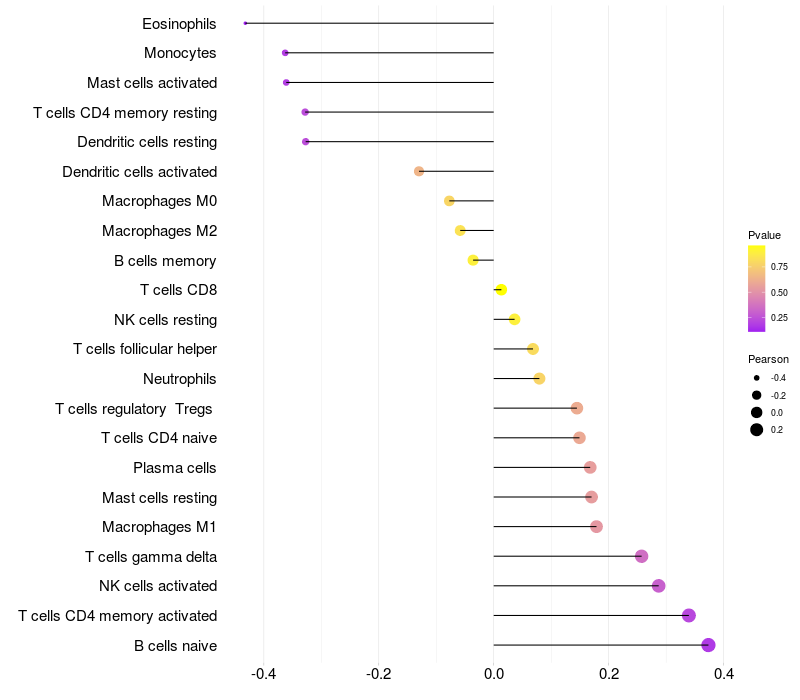Click the T cells CD8 yellow dot

501,290
